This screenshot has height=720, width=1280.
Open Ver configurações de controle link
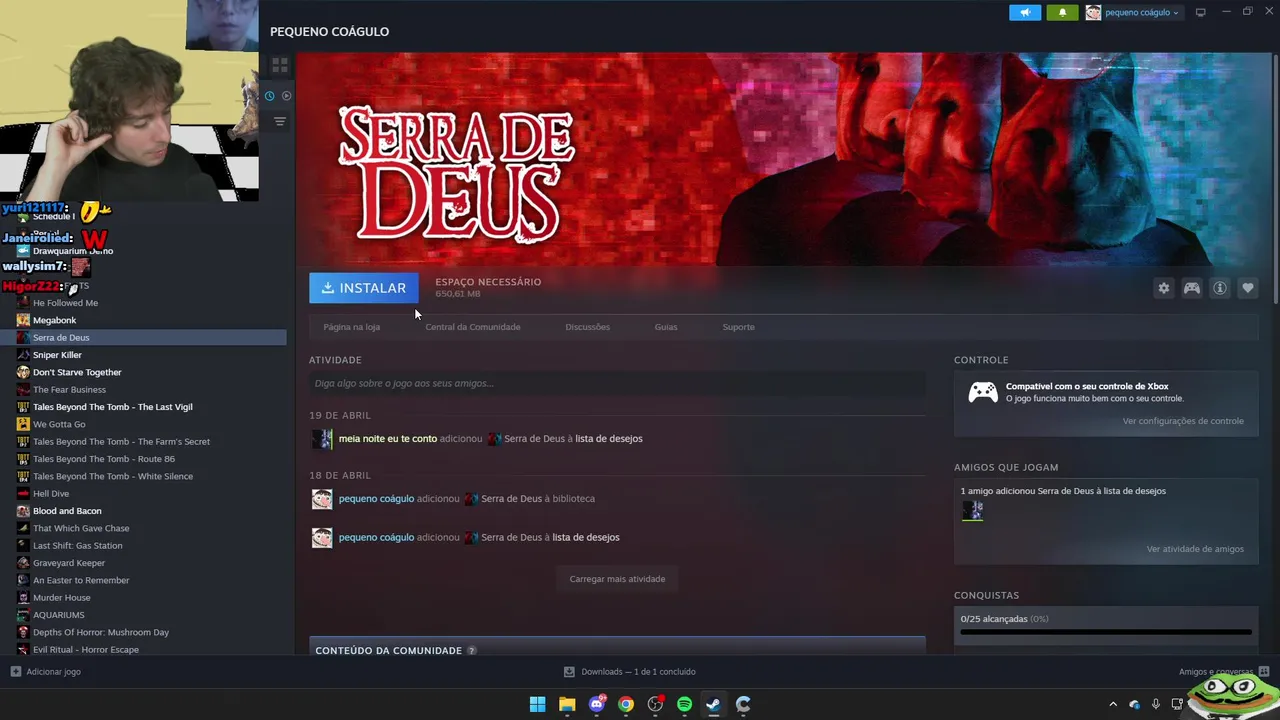click(x=1183, y=421)
